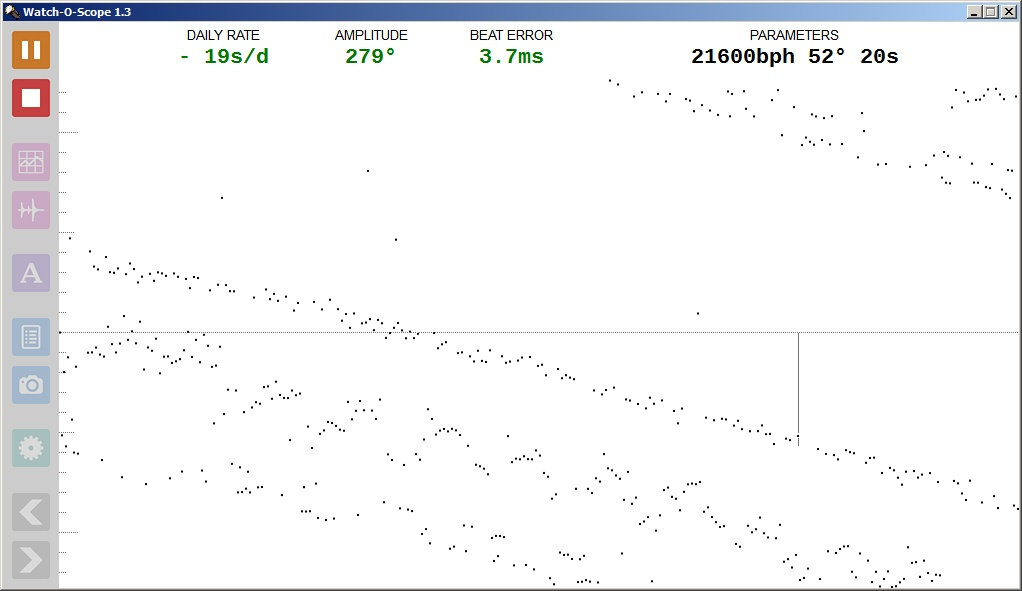Click the 'AMPLITUDE' heading

[x=371, y=35]
